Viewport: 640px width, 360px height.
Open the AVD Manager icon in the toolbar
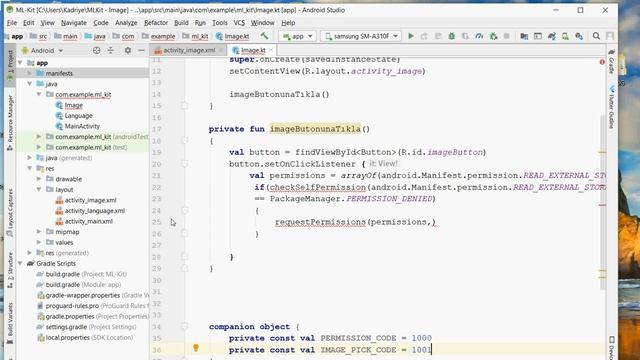point(565,36)
